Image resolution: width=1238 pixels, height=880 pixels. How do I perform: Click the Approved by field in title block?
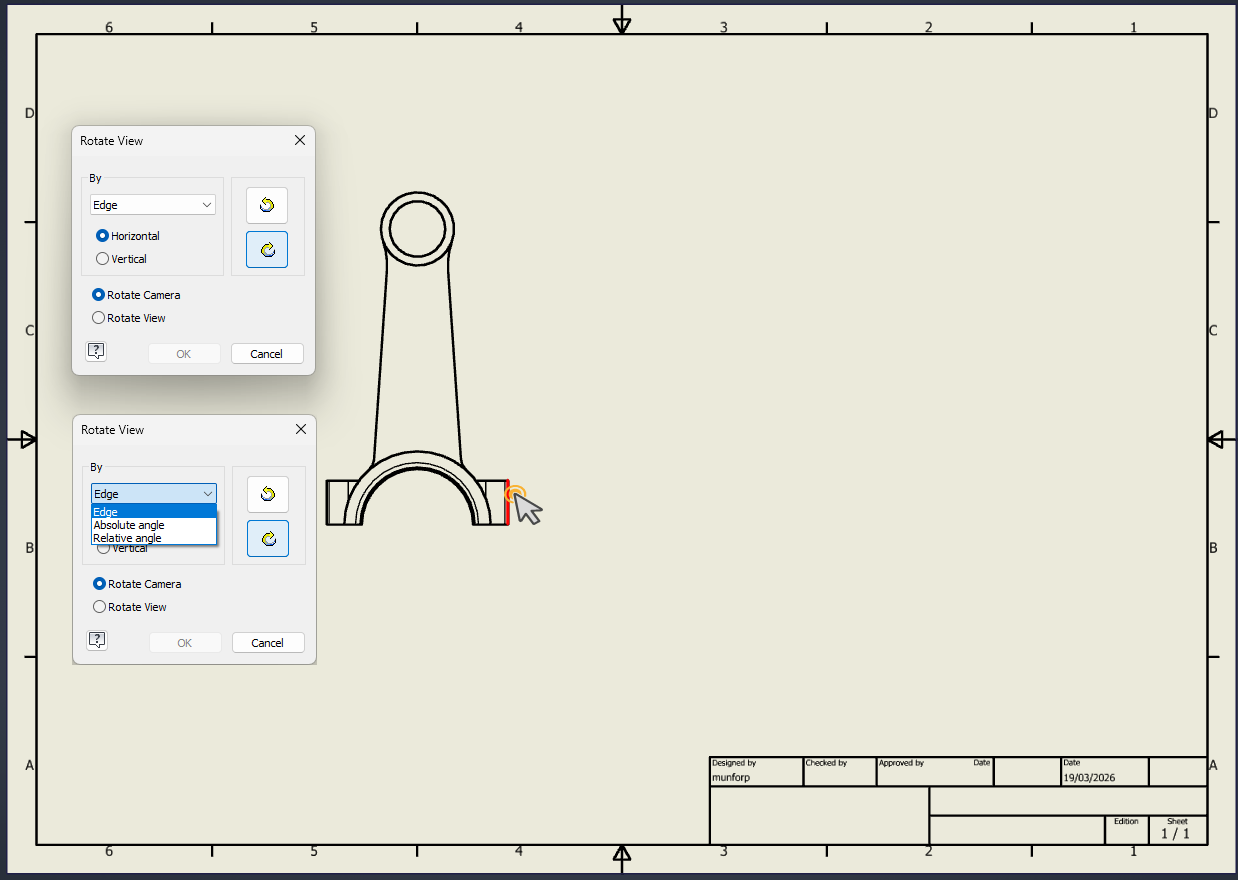[x=935, y=771]
